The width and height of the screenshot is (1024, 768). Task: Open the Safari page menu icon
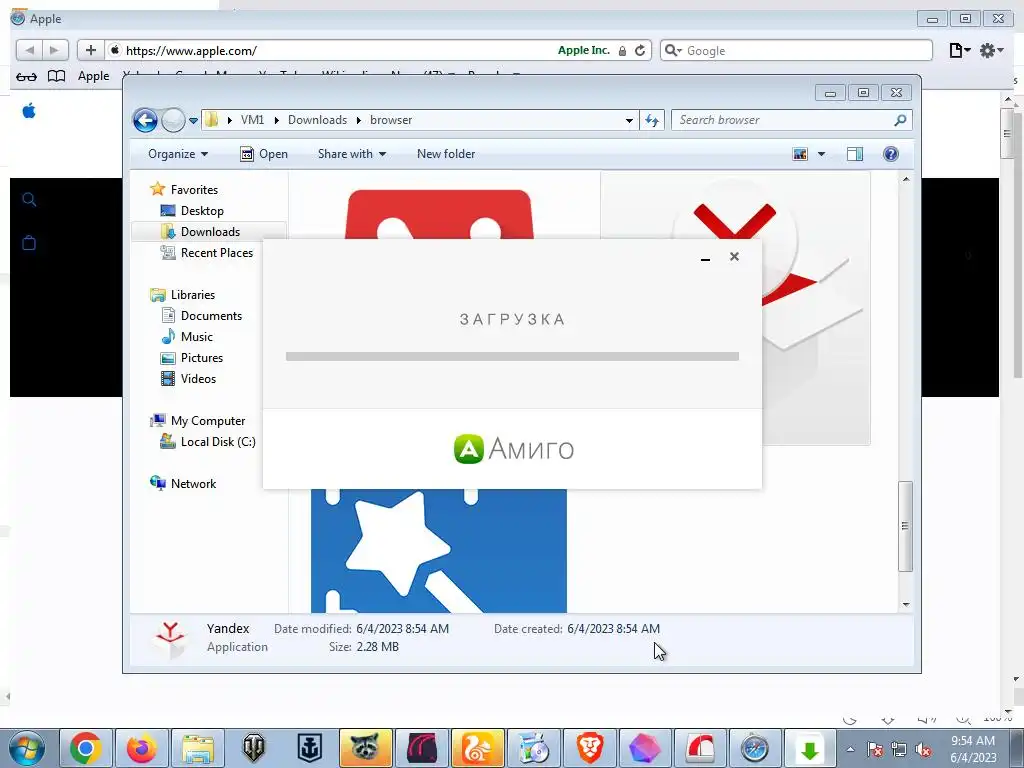click(x=959, y=50)
